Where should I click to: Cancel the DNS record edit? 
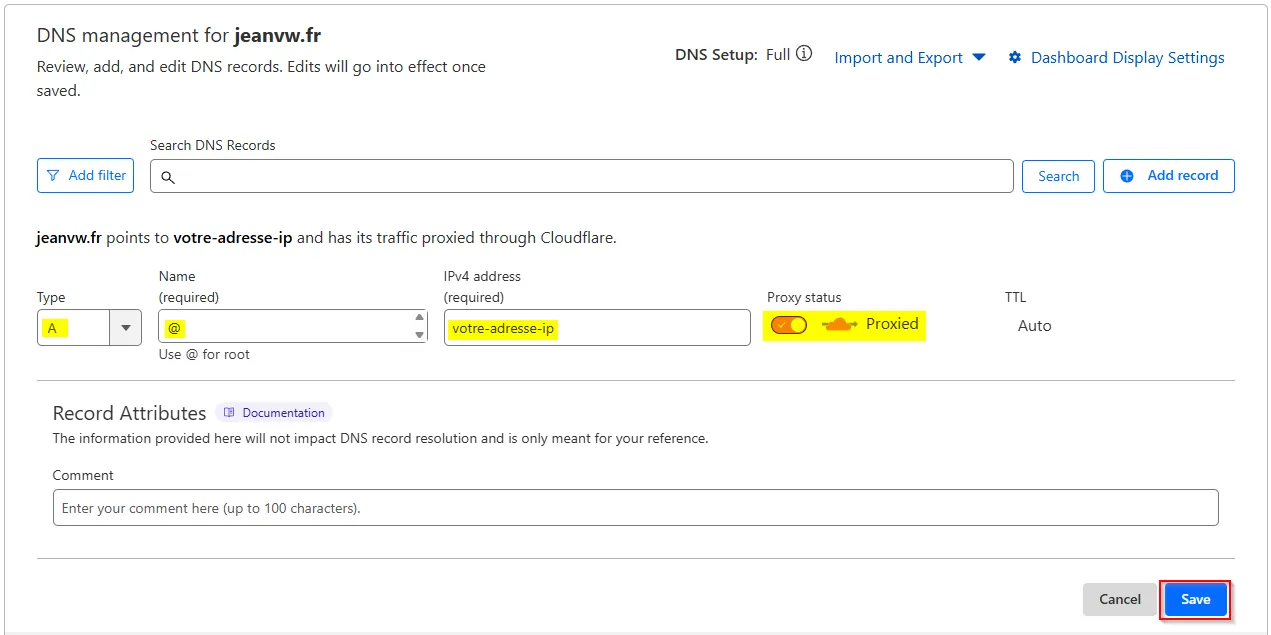(x=1119, y=599)
